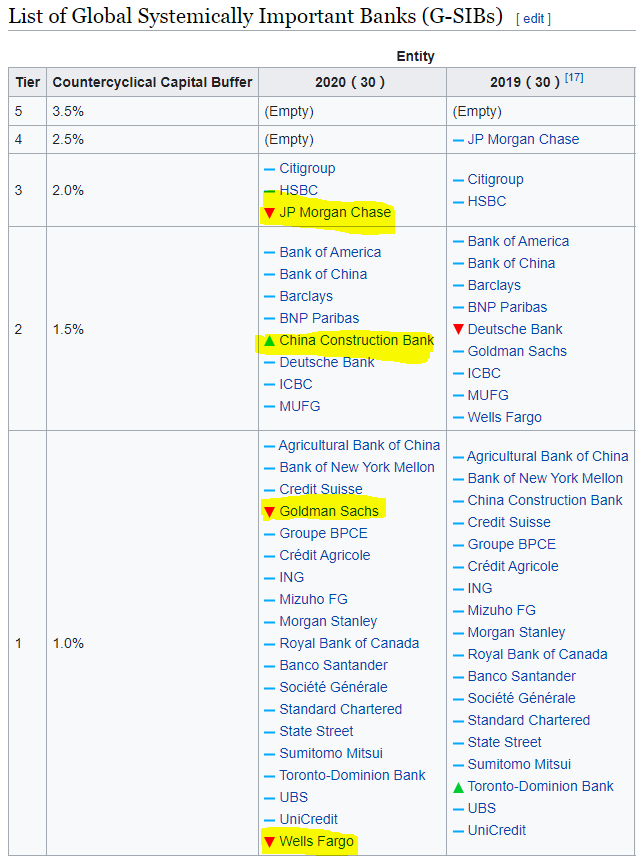Open Sumitomo Mitsui in 2020 column
The height and width of the screenshot is (856, 636).
(331, 753)
